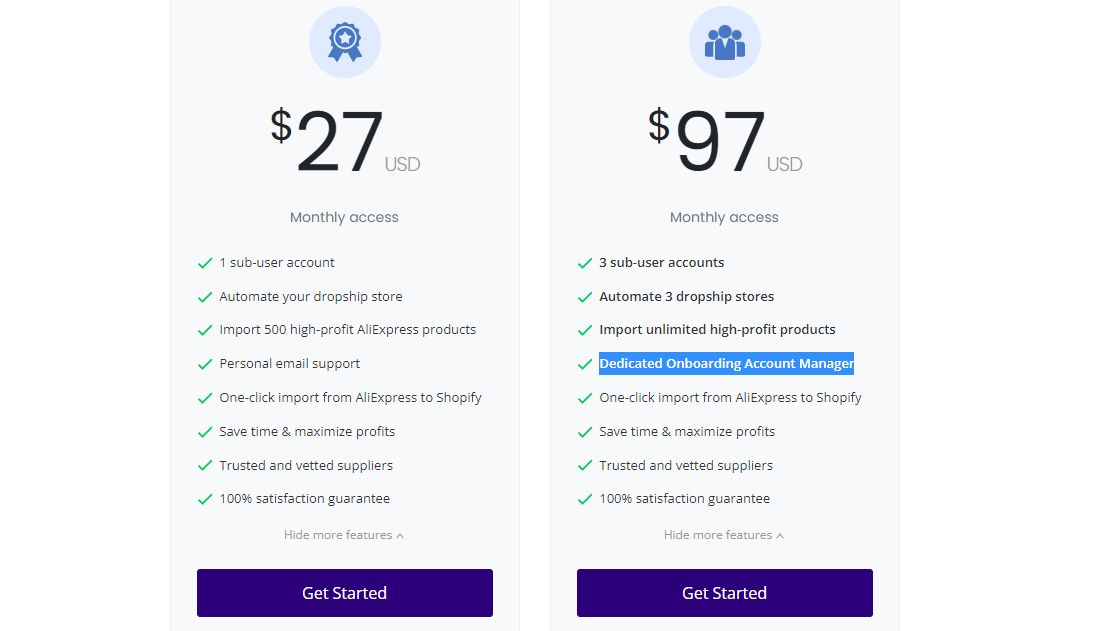Click checkmark next to Personal email support
1094x631 pixels.
(x=205, y=364)
